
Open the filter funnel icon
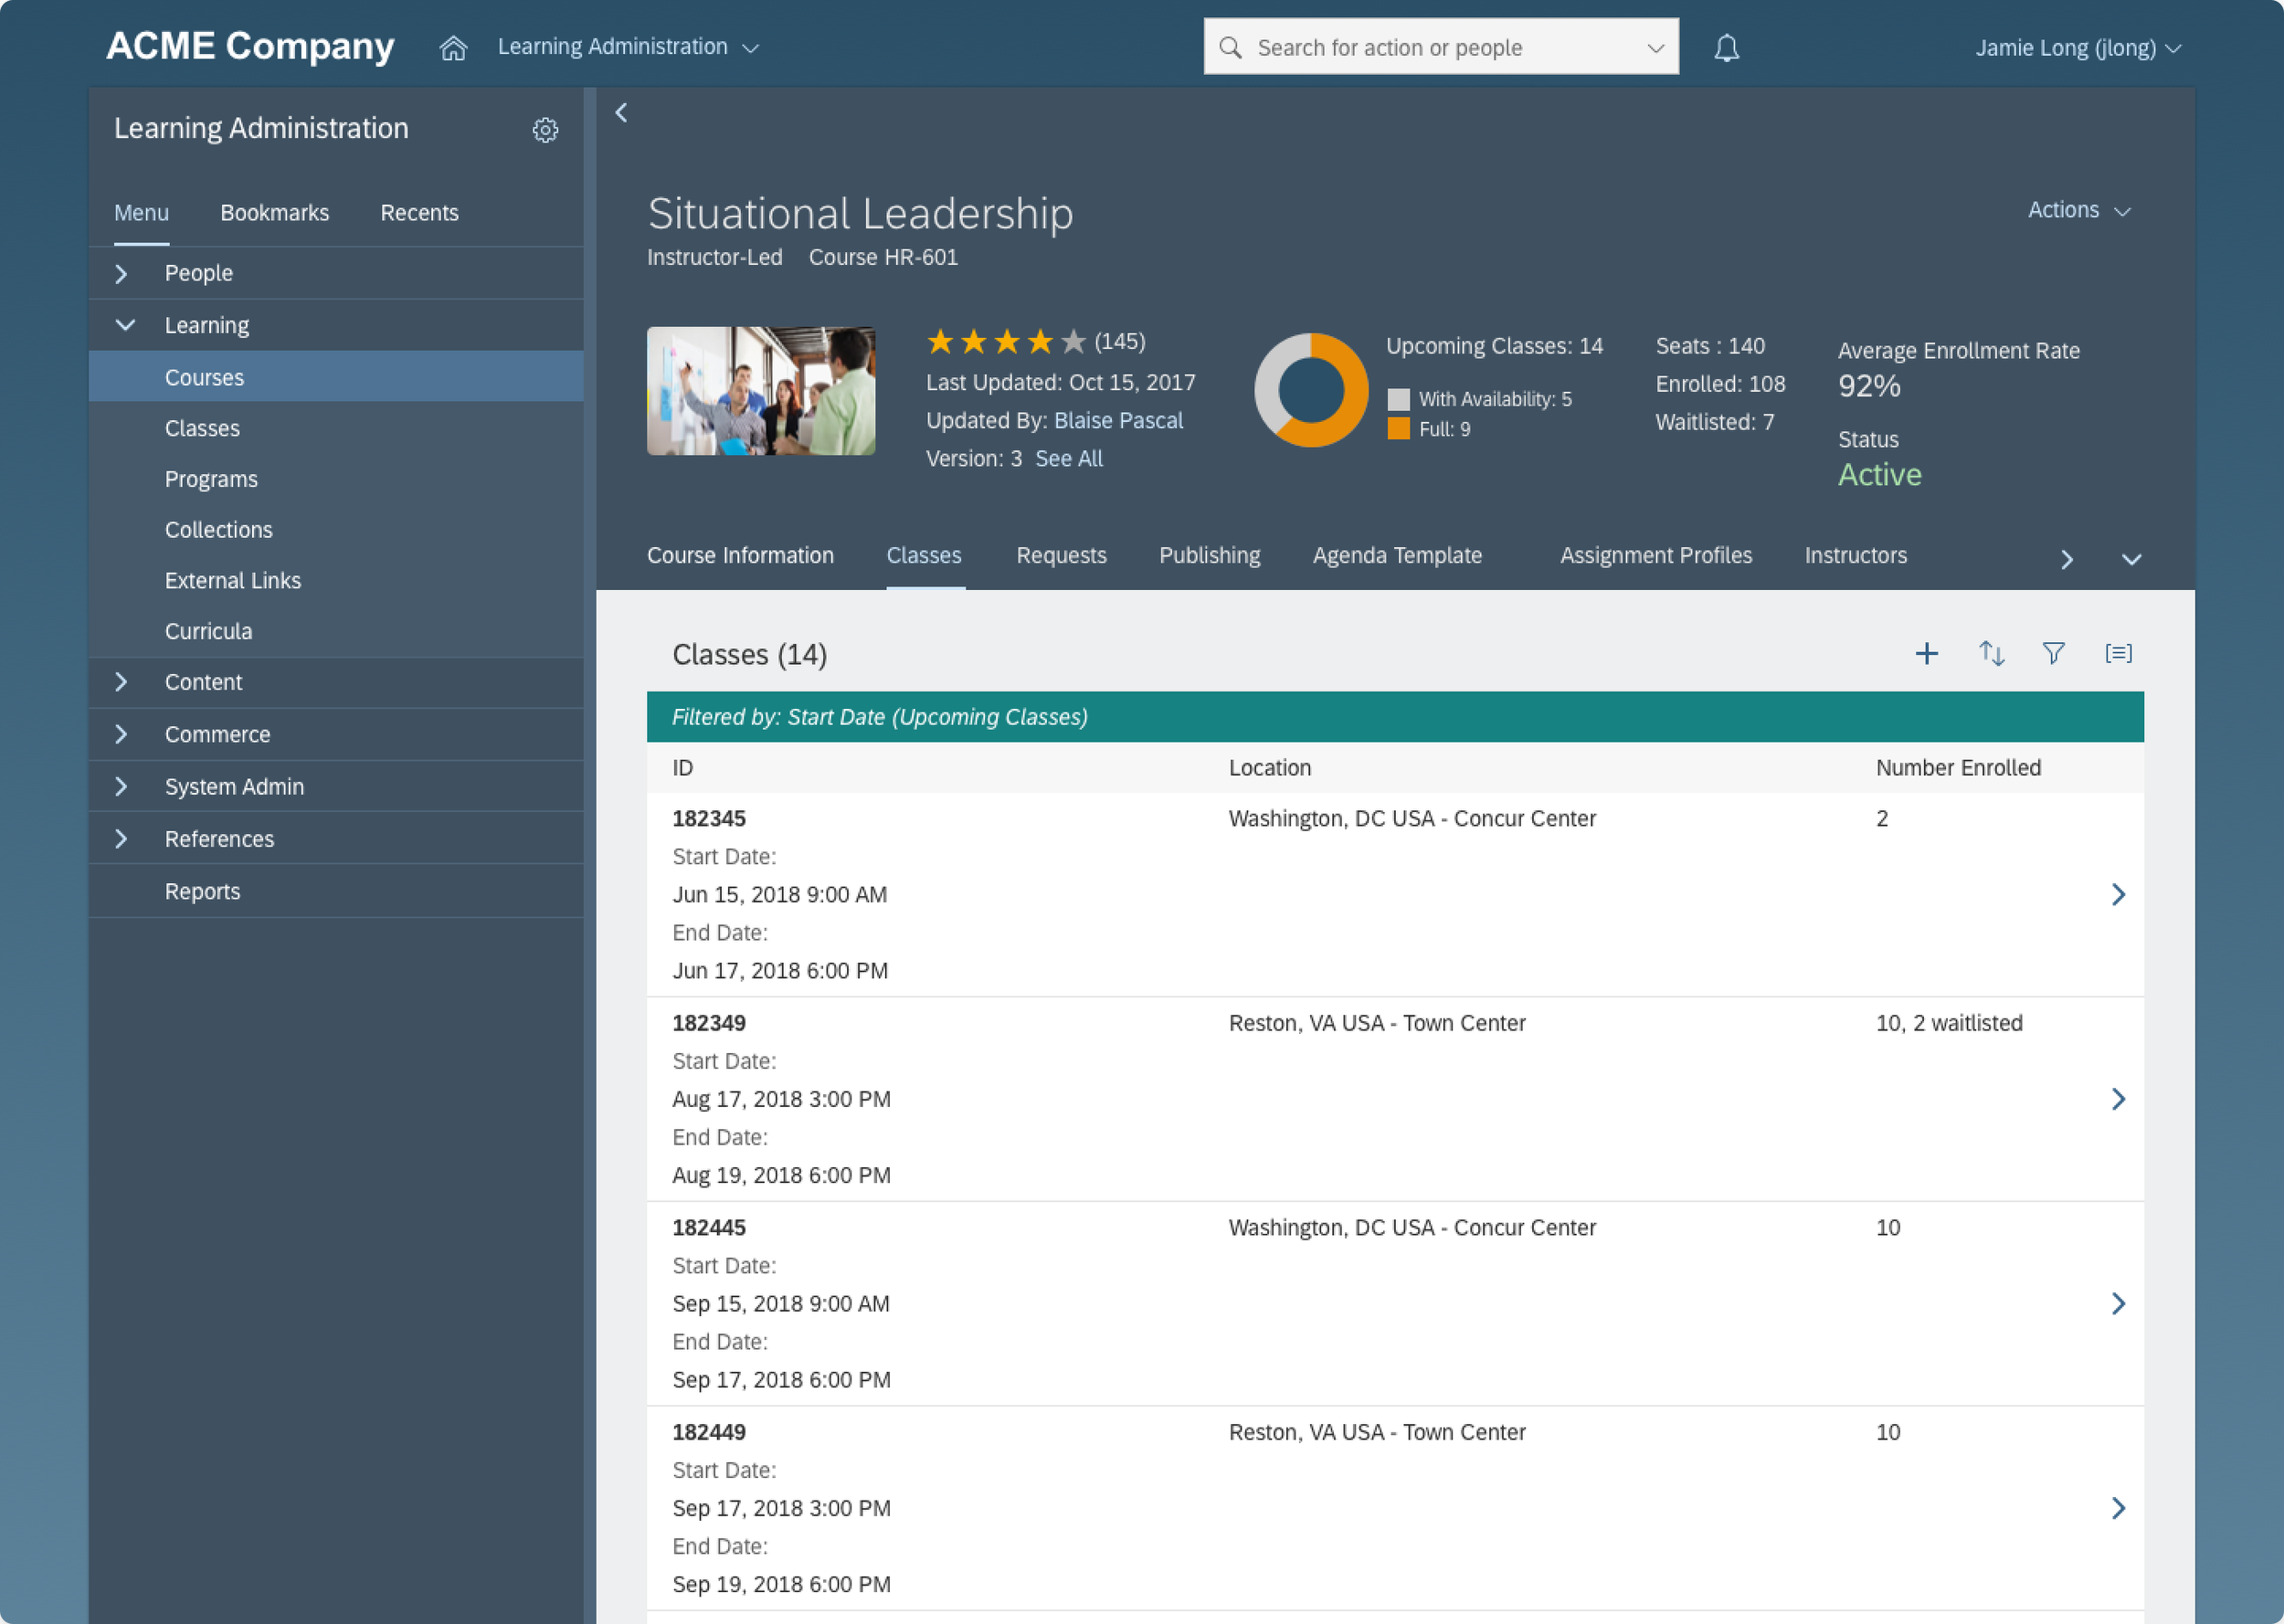tap(2053, 654)
